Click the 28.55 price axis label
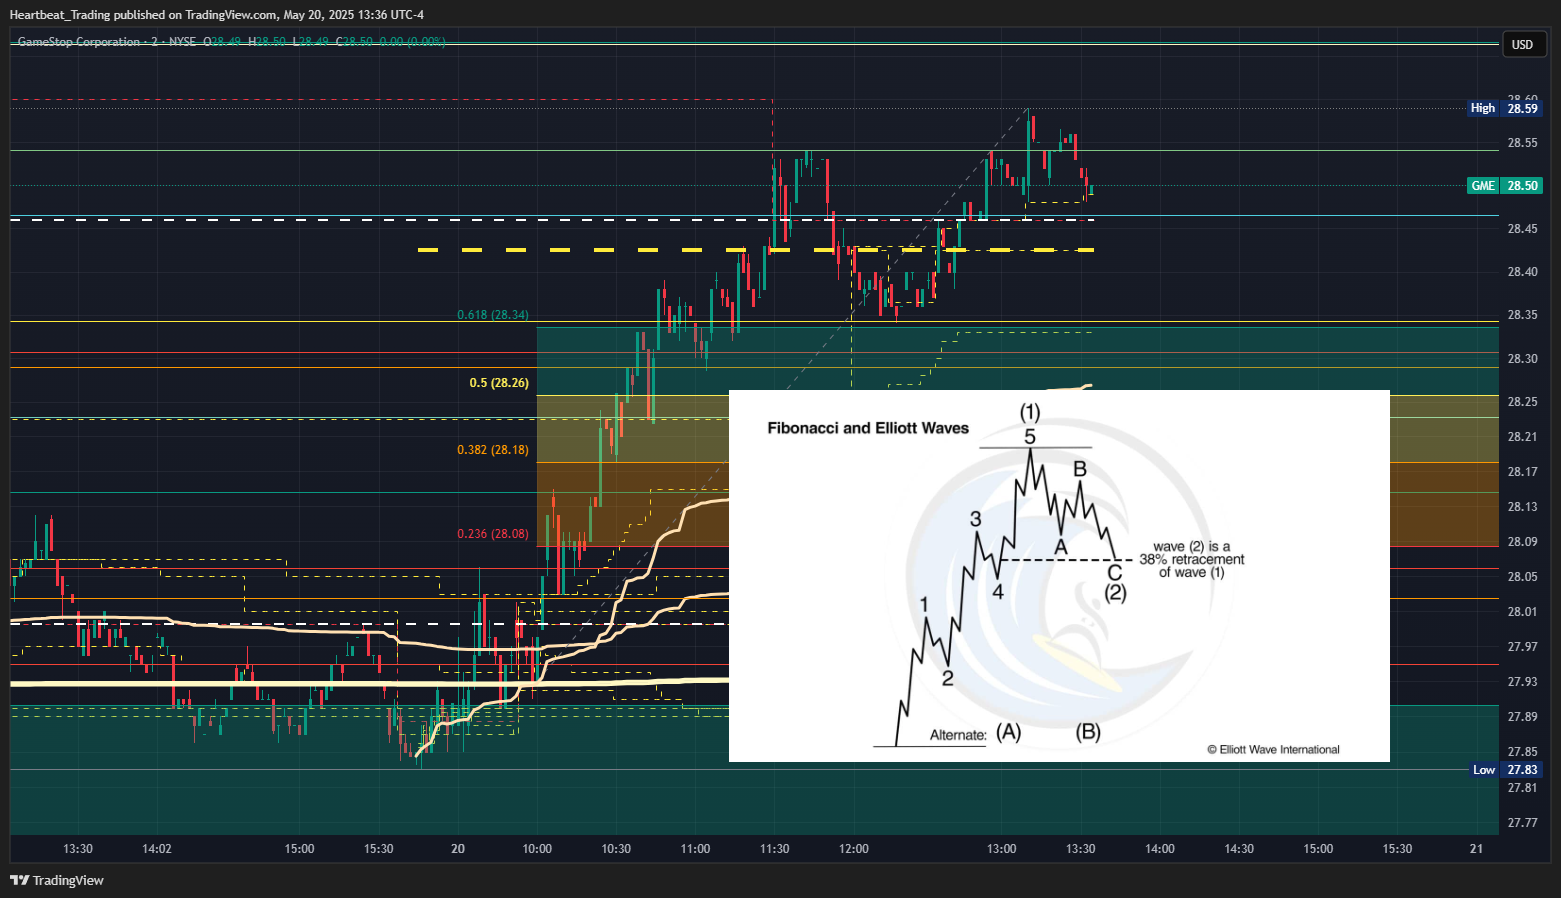Screen dimensions: 1561x898 pos(1523,143)
